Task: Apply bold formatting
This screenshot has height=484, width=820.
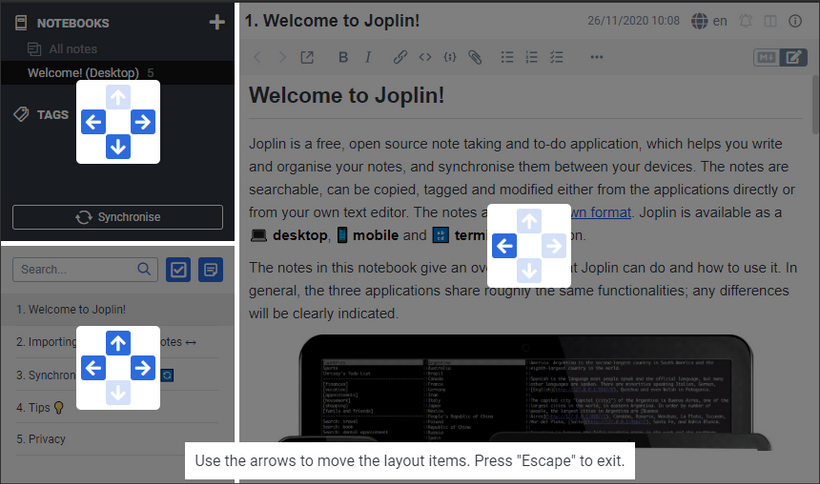Action: click(343, 57)
